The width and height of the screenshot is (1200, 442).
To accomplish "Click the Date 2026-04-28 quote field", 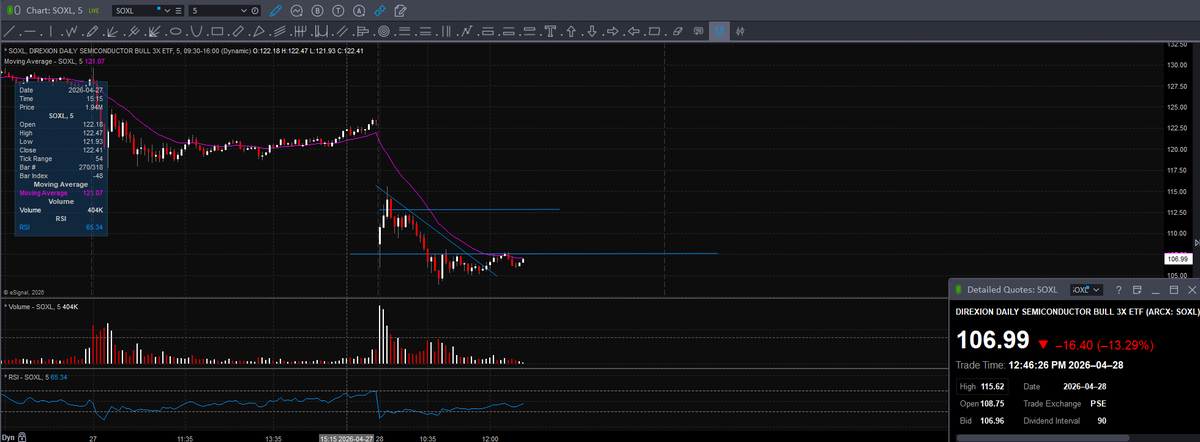I will [x=1065, y=386].
